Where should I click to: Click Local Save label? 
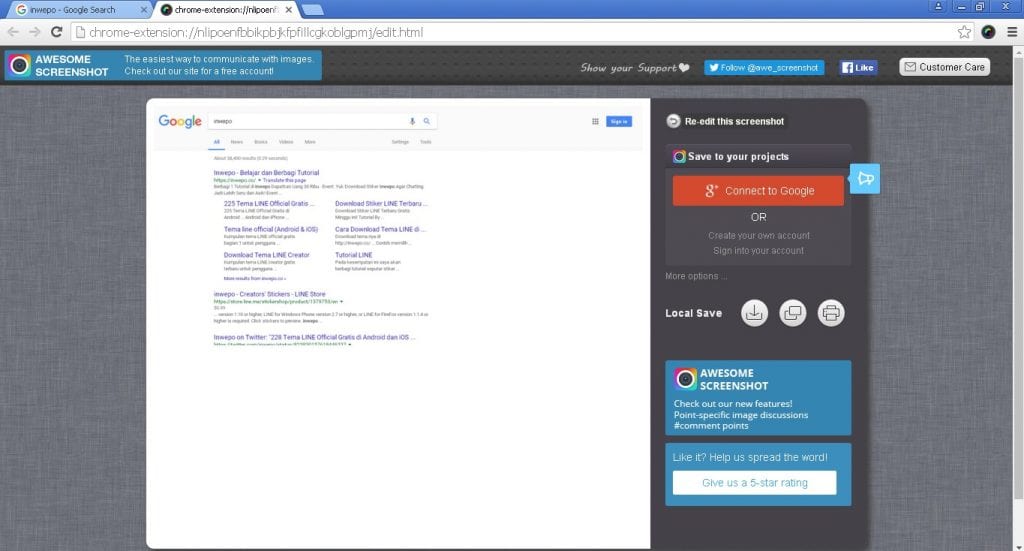(694, 313)
